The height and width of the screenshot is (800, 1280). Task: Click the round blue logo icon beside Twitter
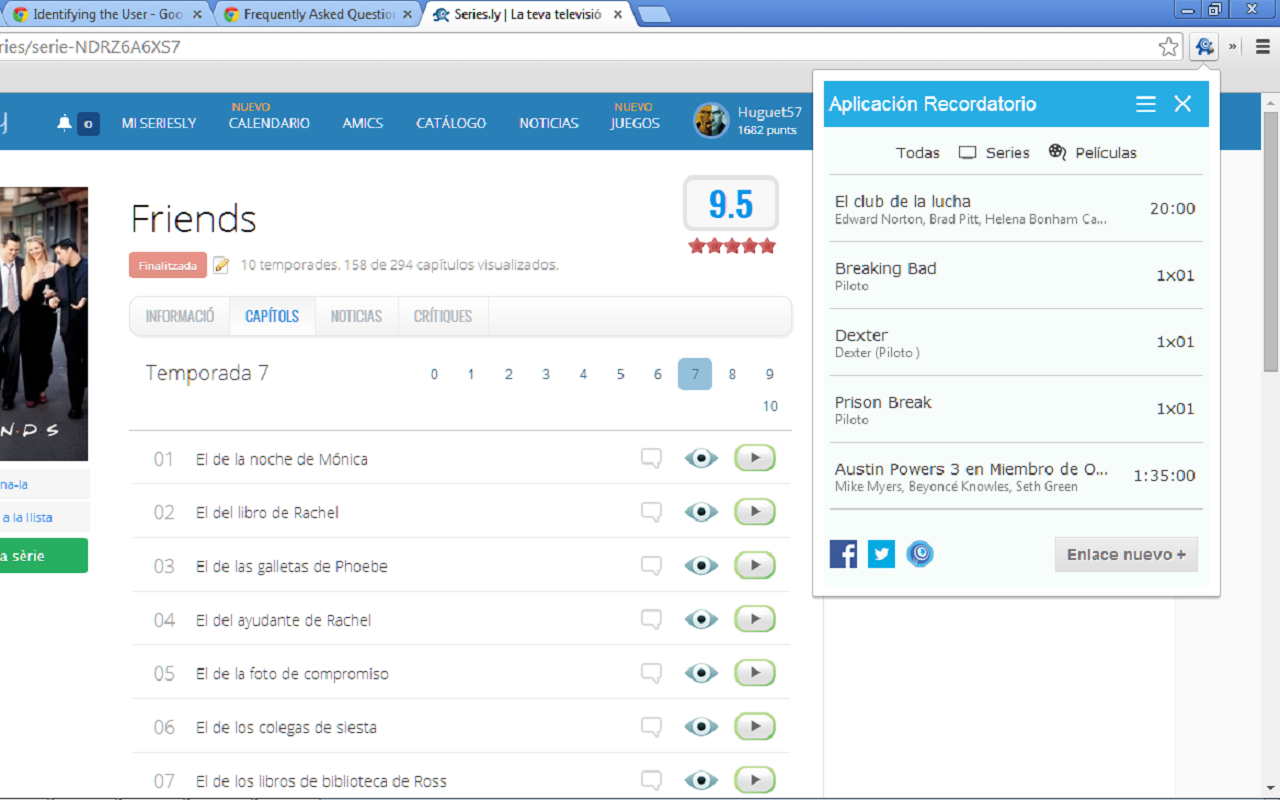pyautogui.click(x=920, y=554)
